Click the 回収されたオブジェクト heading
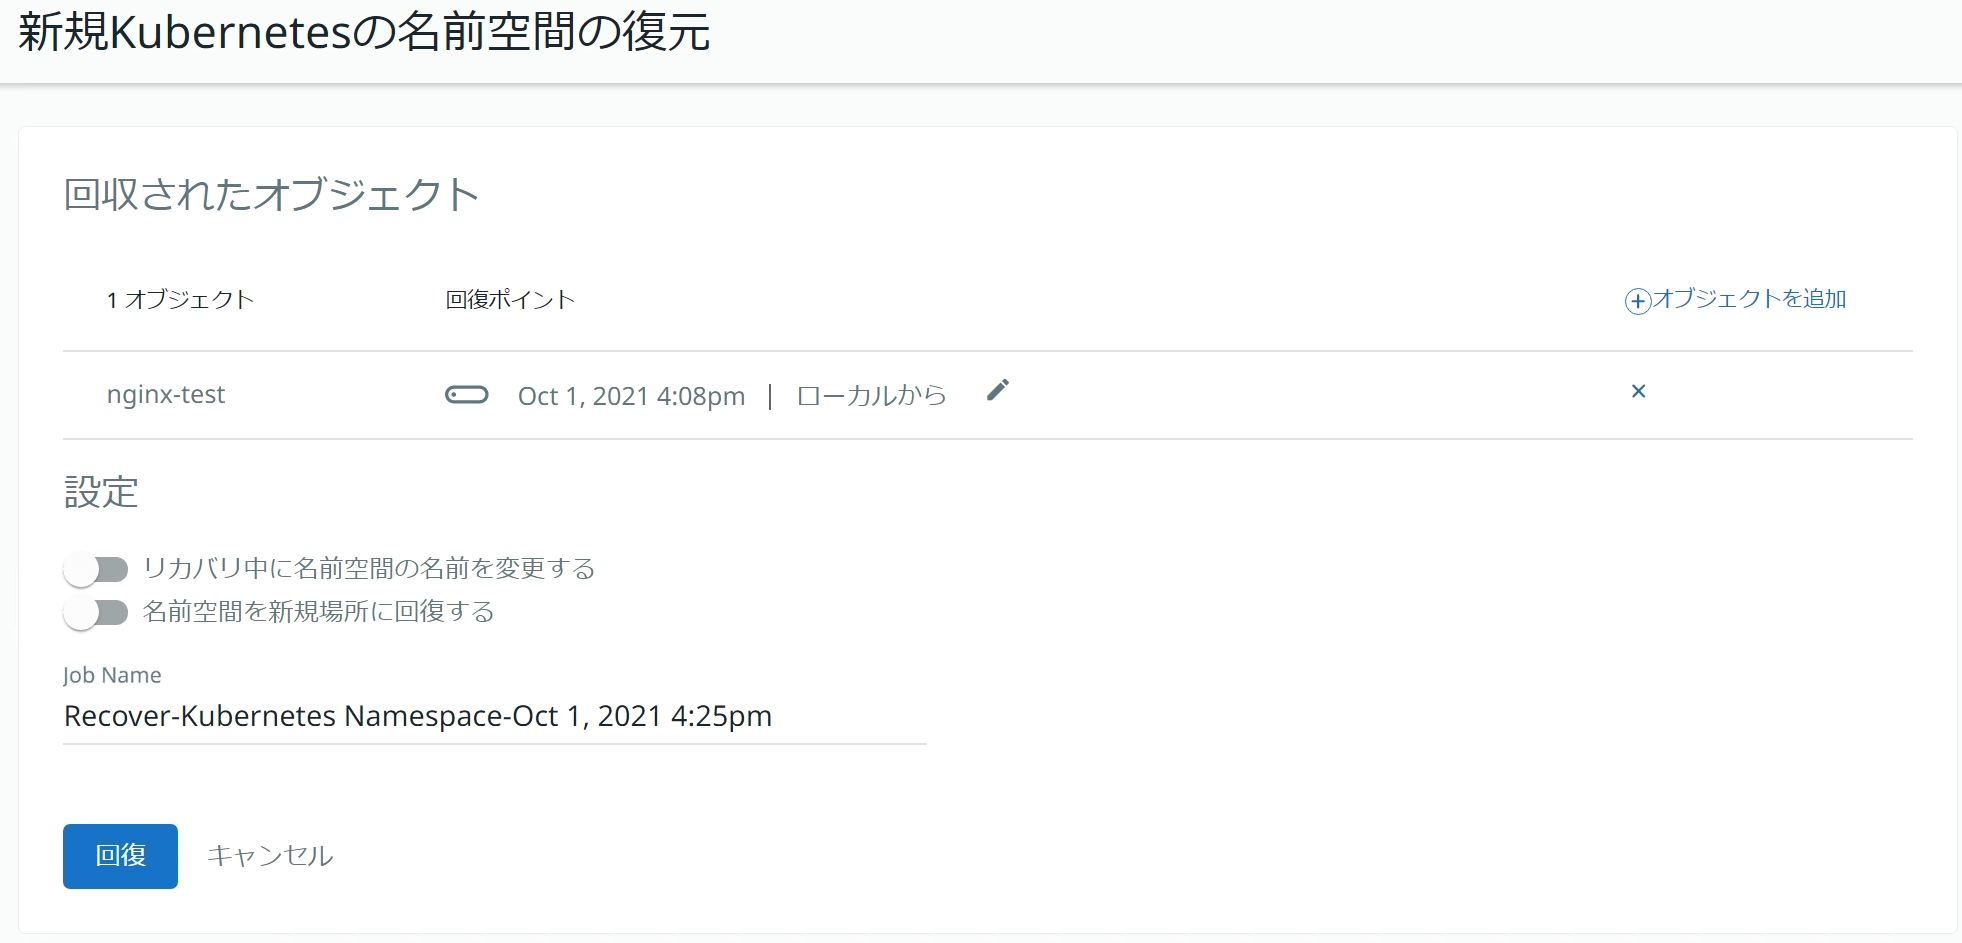 point(271,195)
